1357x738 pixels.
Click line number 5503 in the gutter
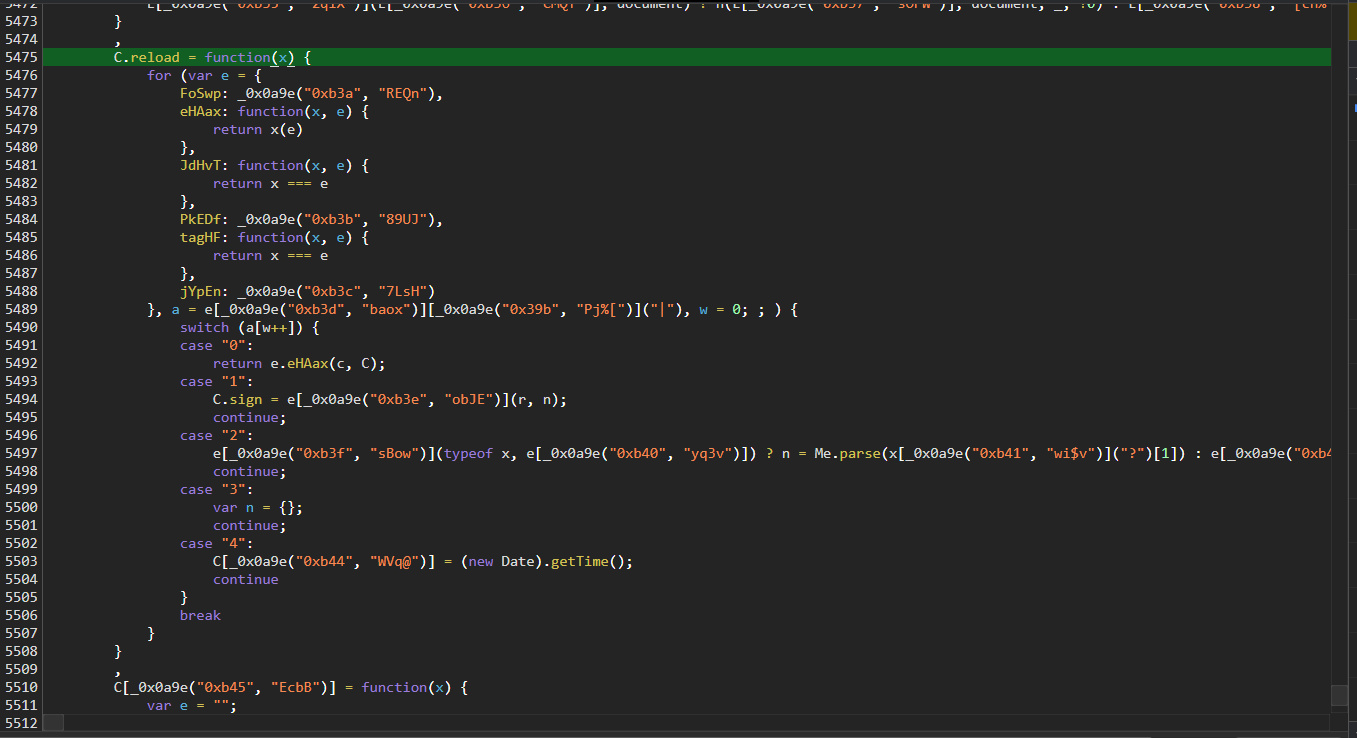[x=22, y=561]
